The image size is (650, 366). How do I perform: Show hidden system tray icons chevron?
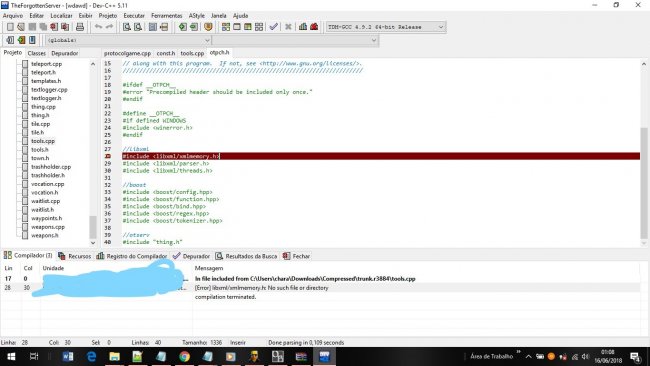click(529, 356)
